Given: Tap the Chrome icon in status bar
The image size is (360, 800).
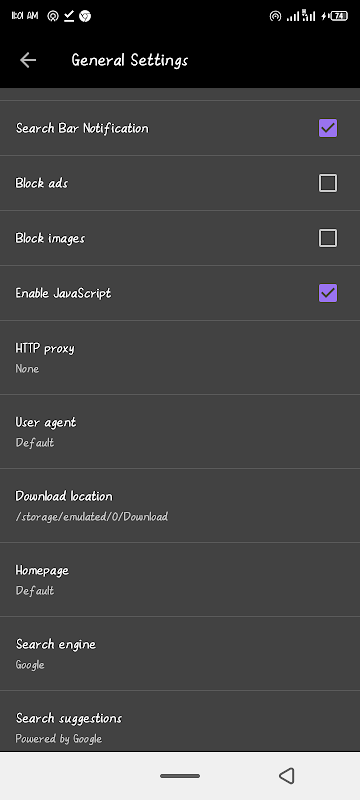Looking at the screenshot, I should 85,16.
